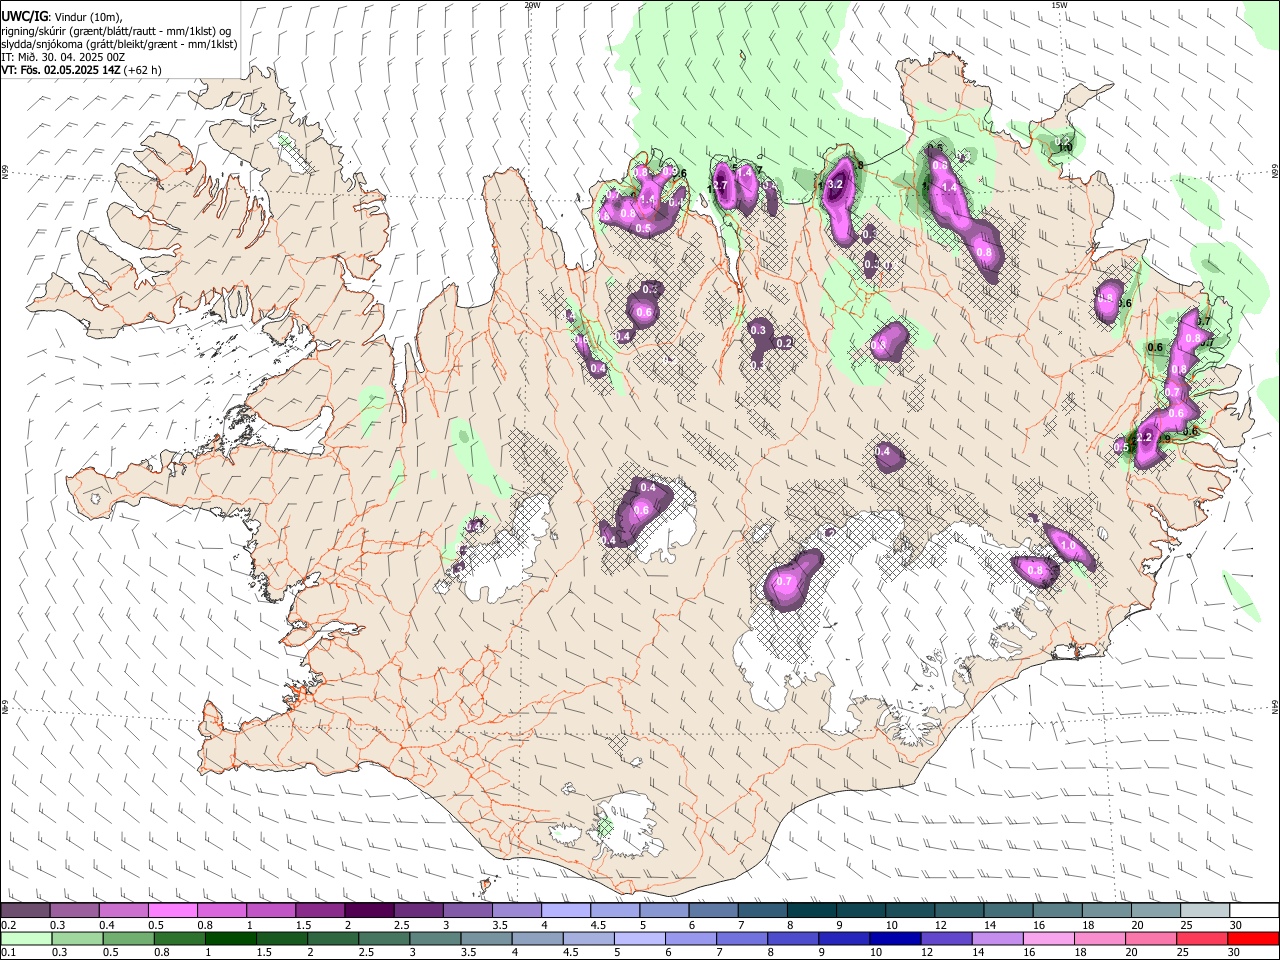Select the bright pink upper-row swatch starting at 0.5
The height and width of the screenshot is (960, 1280).
click(x=172, y=910)
